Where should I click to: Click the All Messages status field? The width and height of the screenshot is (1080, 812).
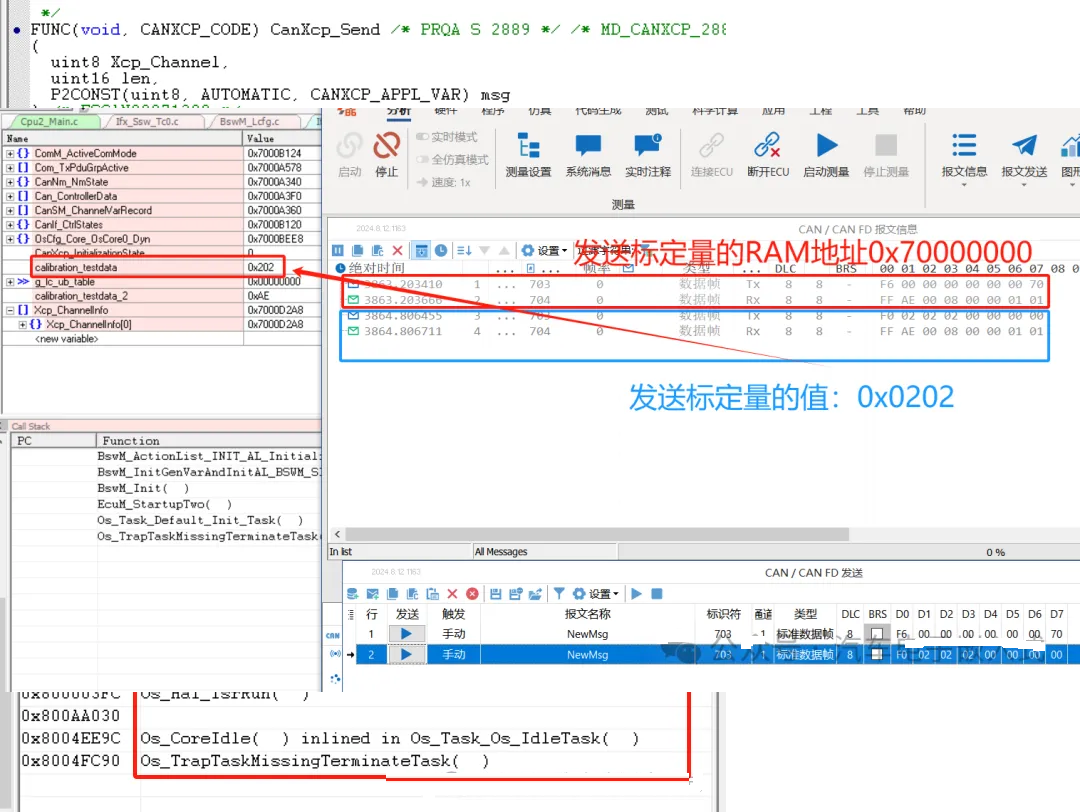coord(545,552)
